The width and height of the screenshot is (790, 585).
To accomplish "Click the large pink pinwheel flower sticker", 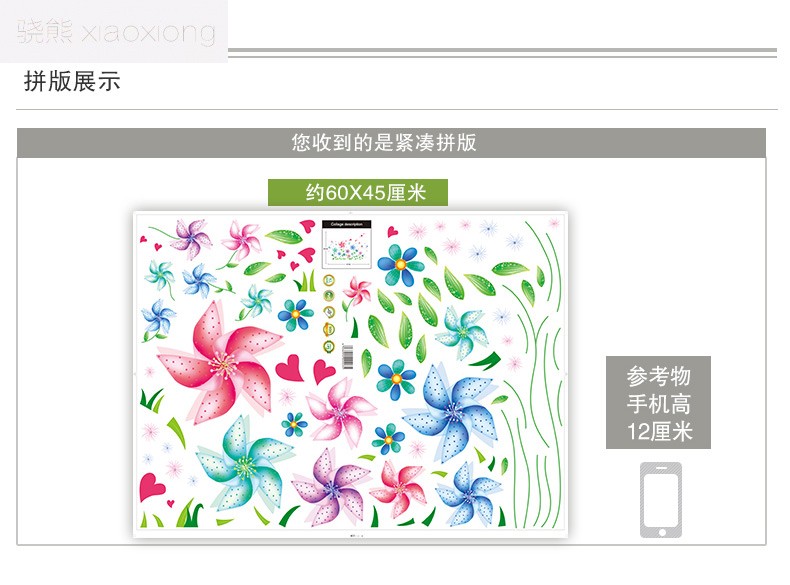I will [x=219, y=361].
